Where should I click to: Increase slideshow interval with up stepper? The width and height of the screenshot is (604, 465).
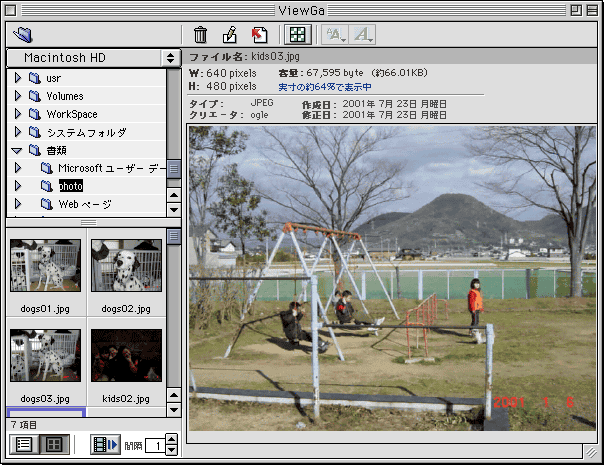click(x=171, y=440)
